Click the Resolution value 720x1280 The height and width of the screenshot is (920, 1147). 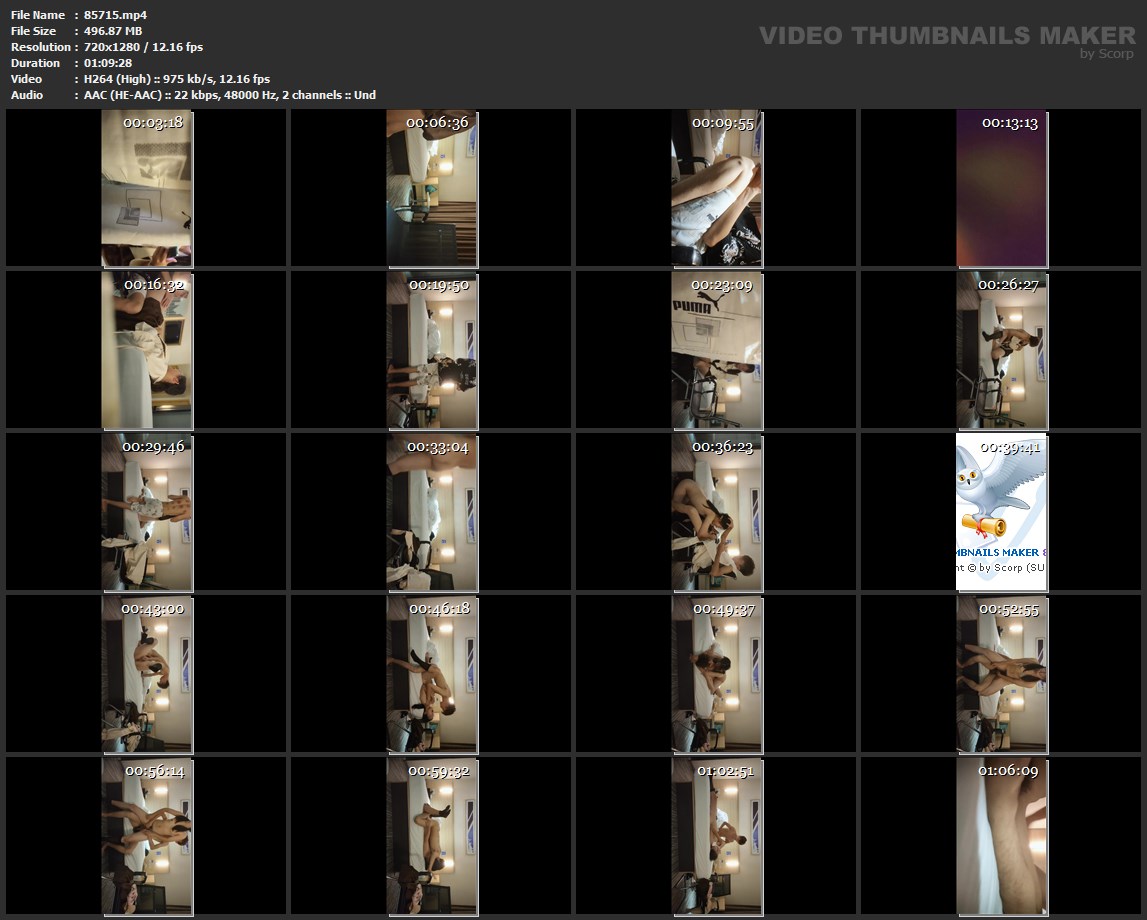click(x=115, y=47)
